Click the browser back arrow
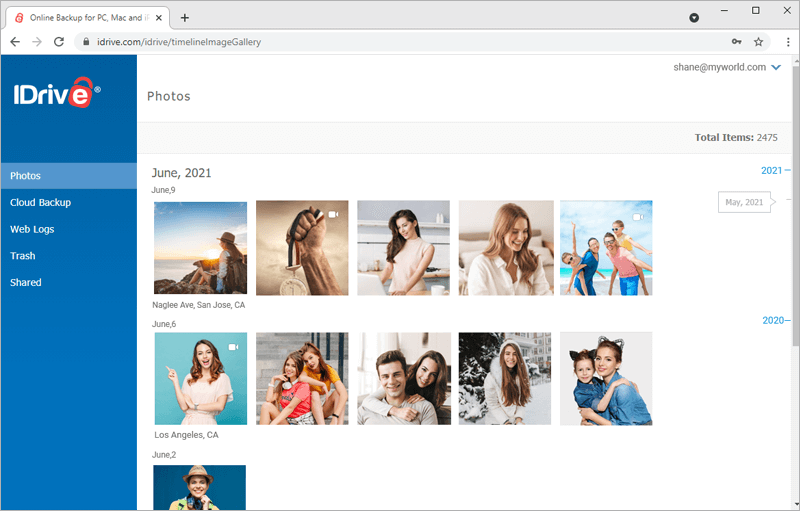The height and width of the screenshot is (511, 800). coord(15,42)
